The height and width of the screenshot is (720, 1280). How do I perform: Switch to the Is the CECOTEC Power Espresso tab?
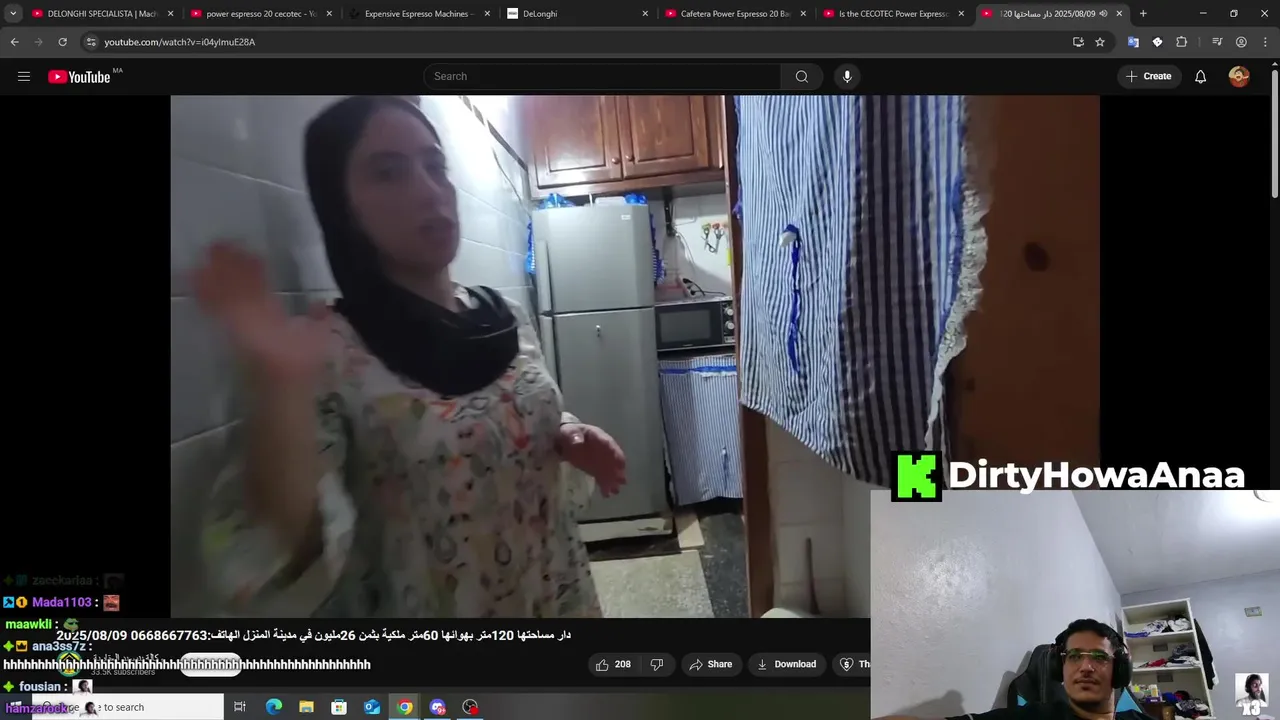[x=894, y=14]
